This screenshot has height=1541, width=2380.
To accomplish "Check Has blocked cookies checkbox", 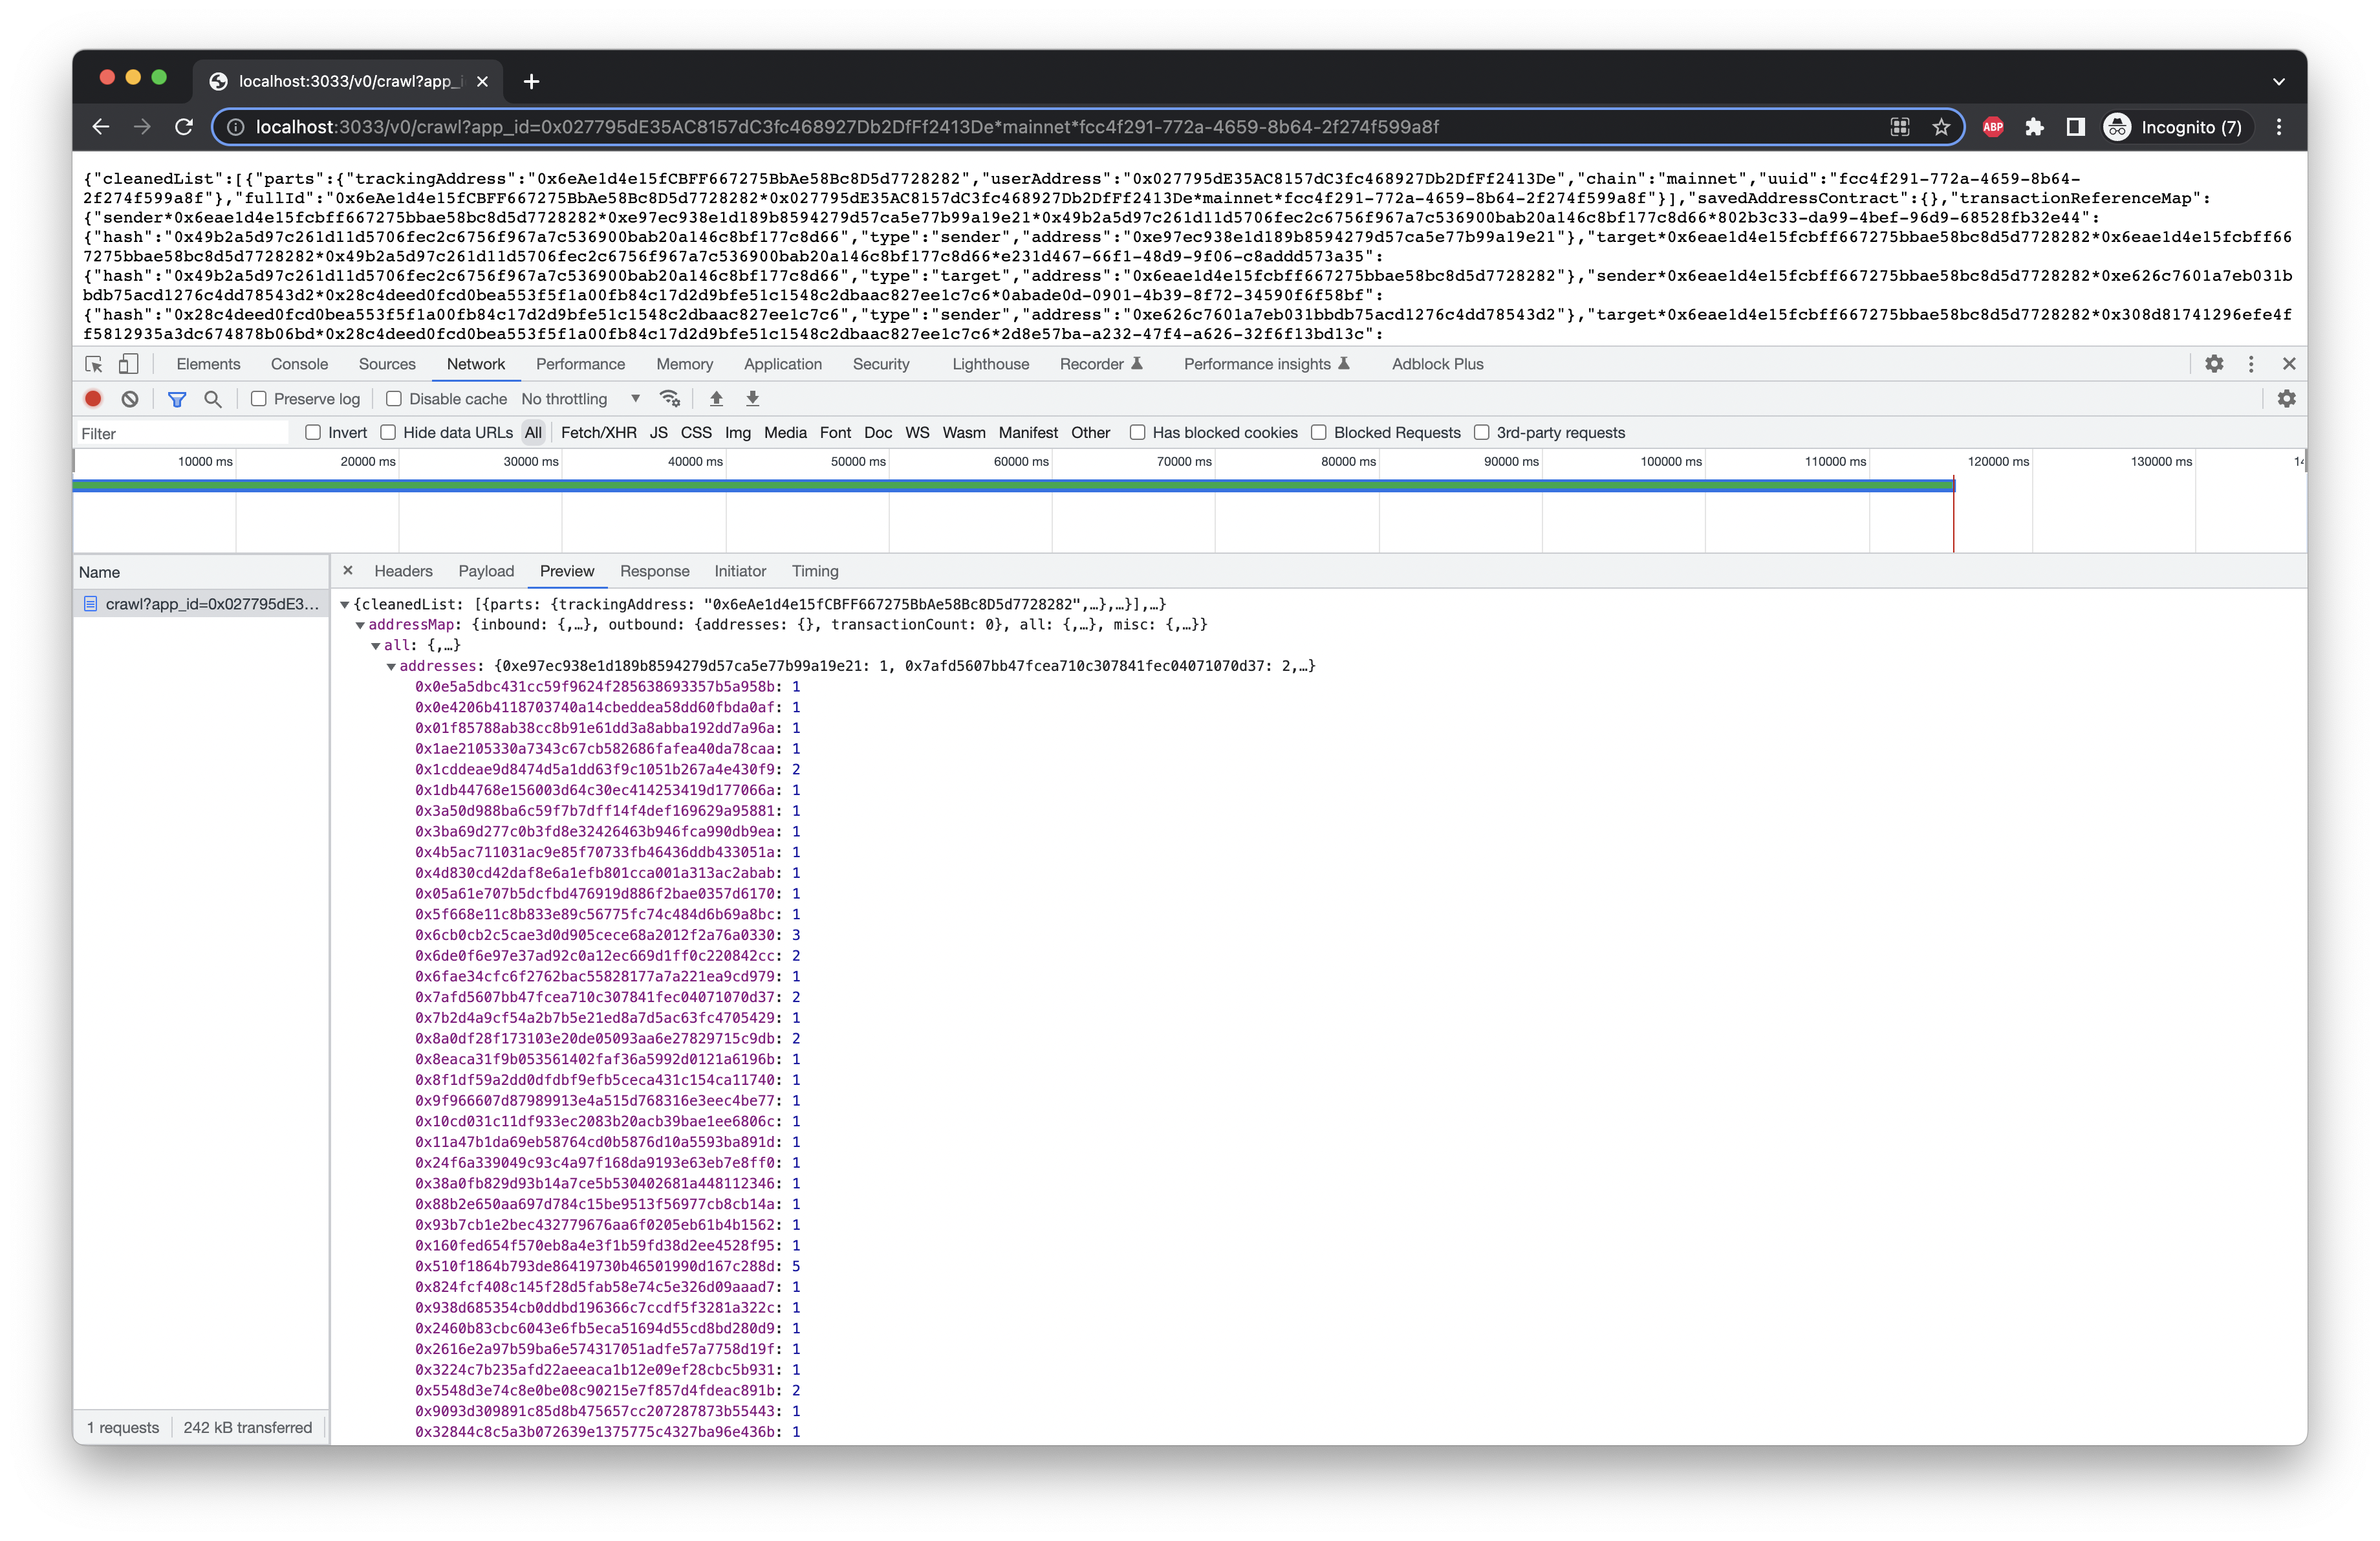I will [1137, 433].
